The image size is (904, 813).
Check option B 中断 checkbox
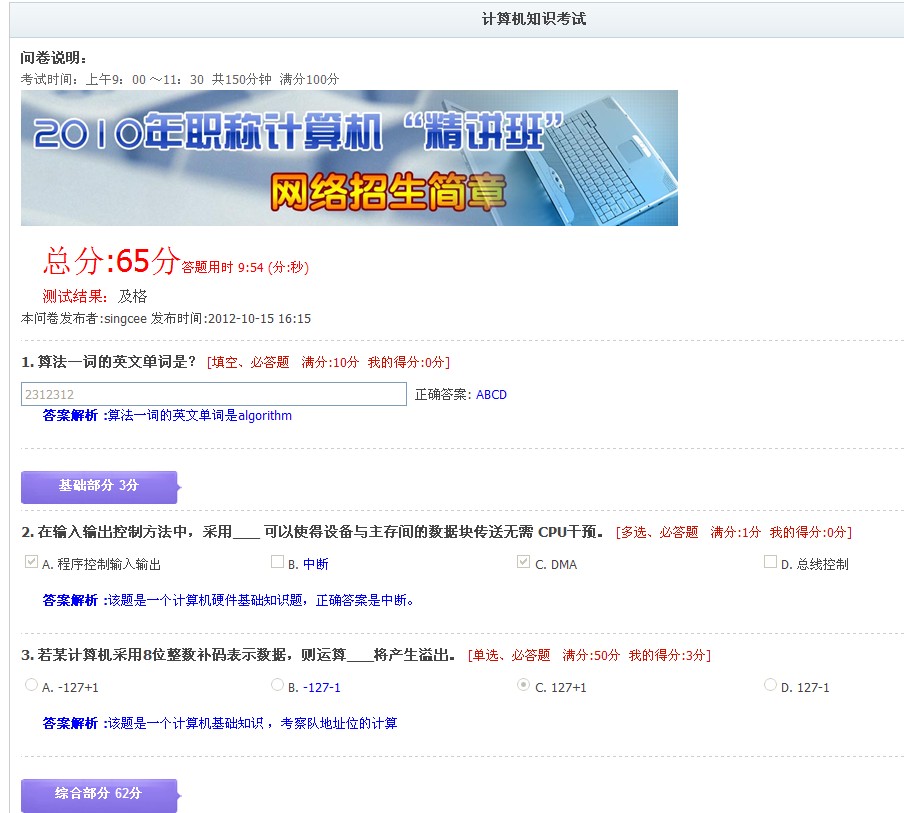[x=277, y=562]
